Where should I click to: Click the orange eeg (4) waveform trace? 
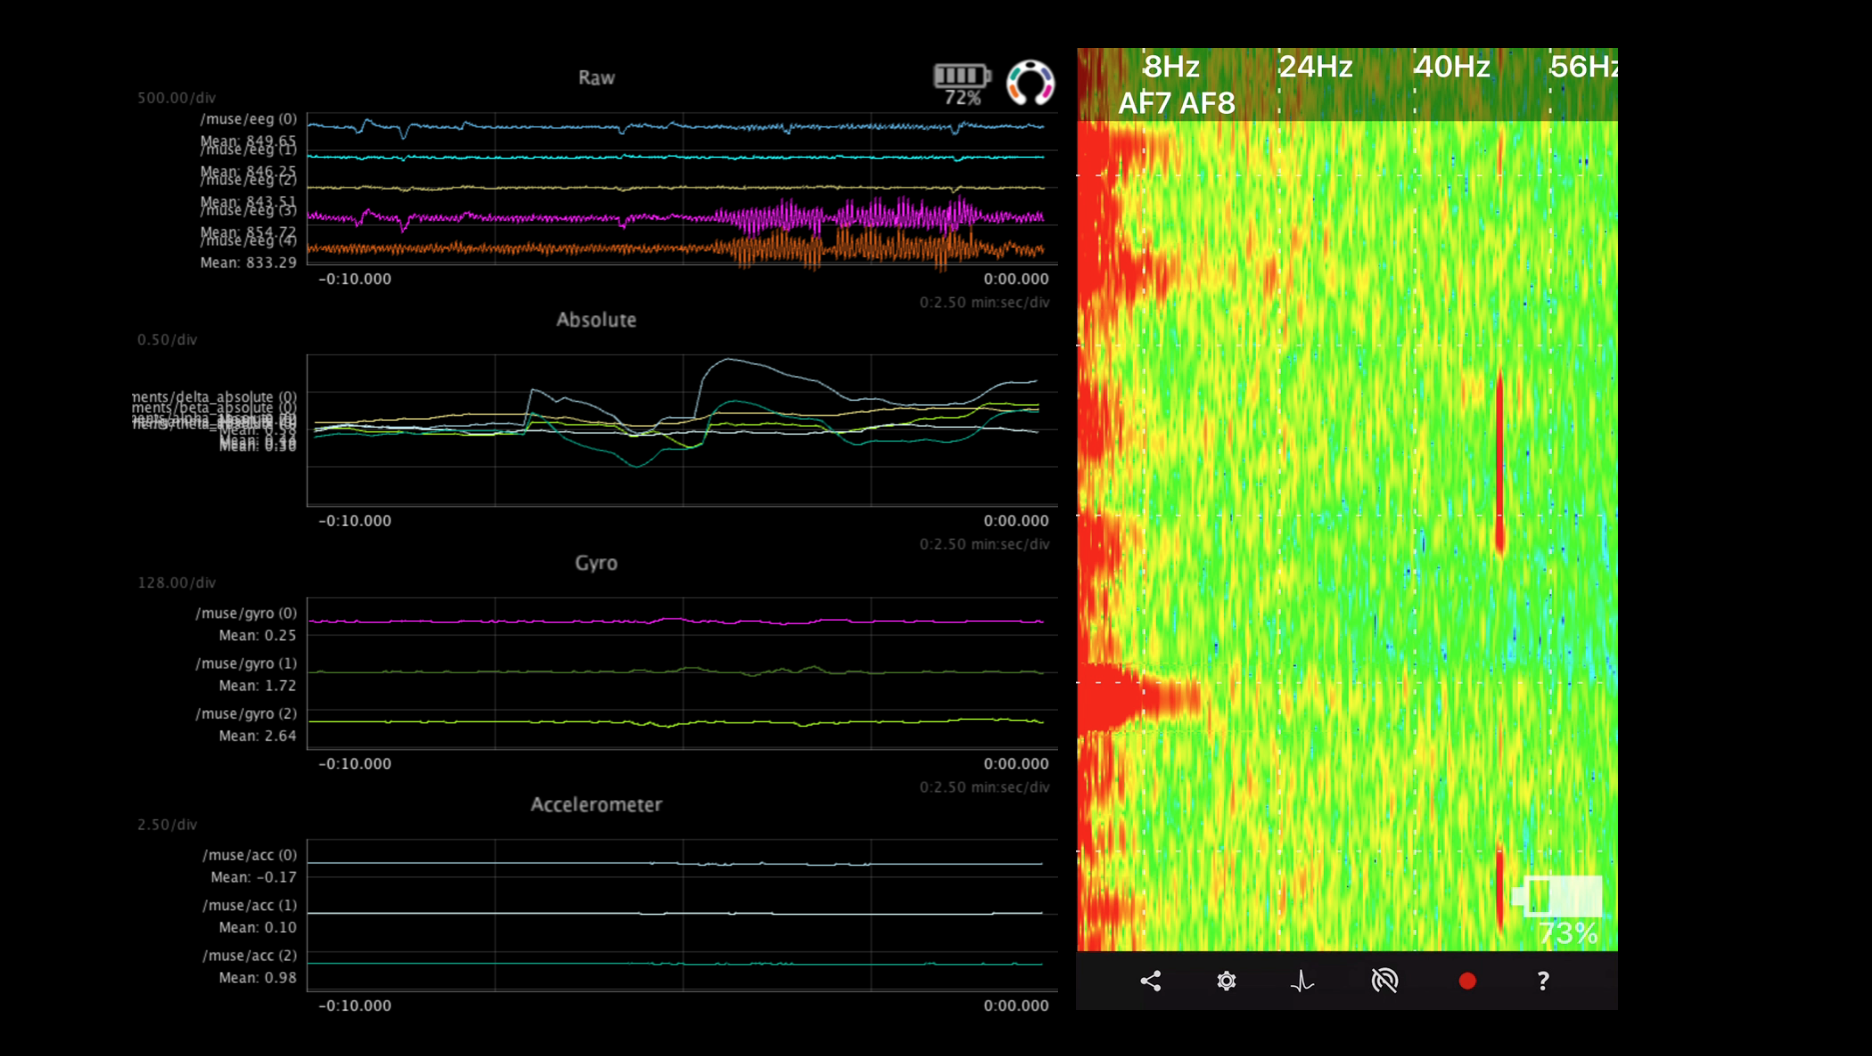tap(676, 249)
